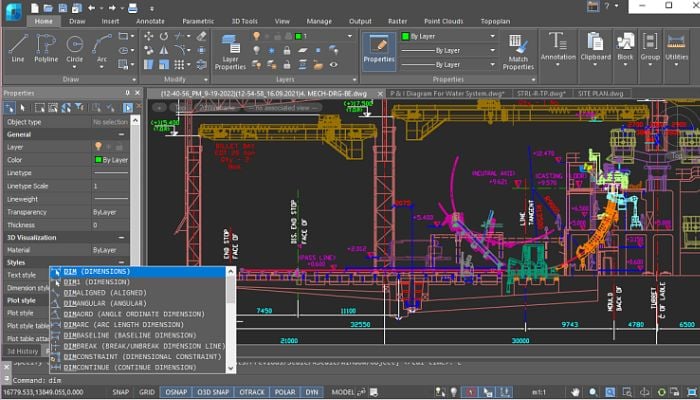Click the Mirror tool icon
The height and width of the screenshot is (400, 700).
point(164,50)
